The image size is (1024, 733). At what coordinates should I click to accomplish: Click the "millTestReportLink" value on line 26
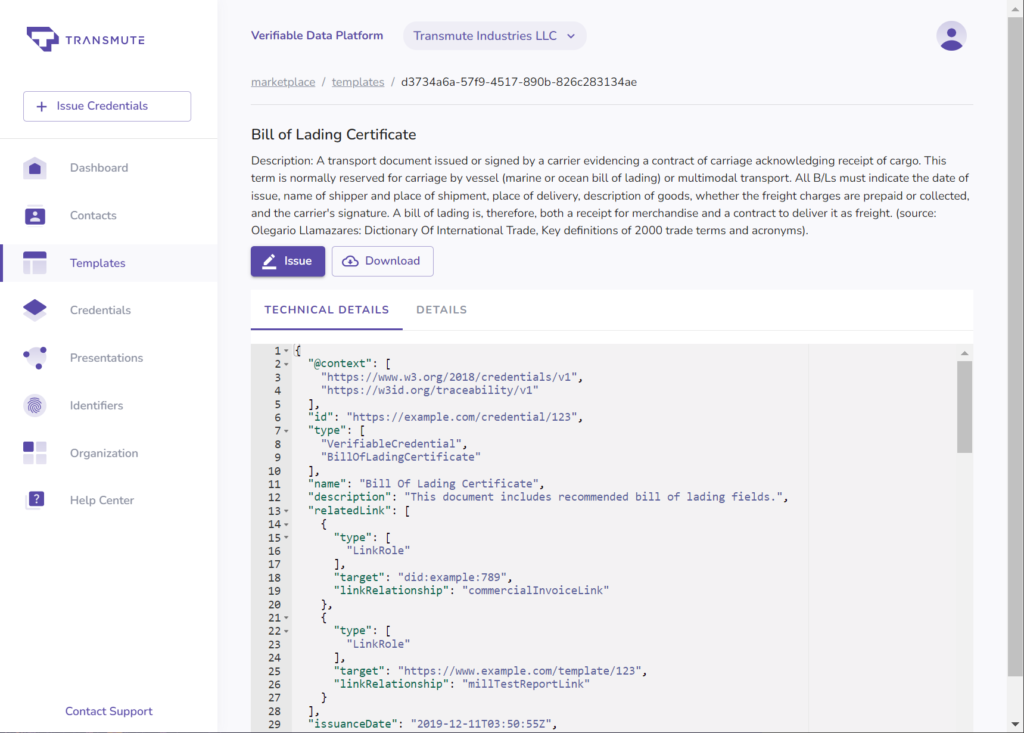click(x=526, y=684)
